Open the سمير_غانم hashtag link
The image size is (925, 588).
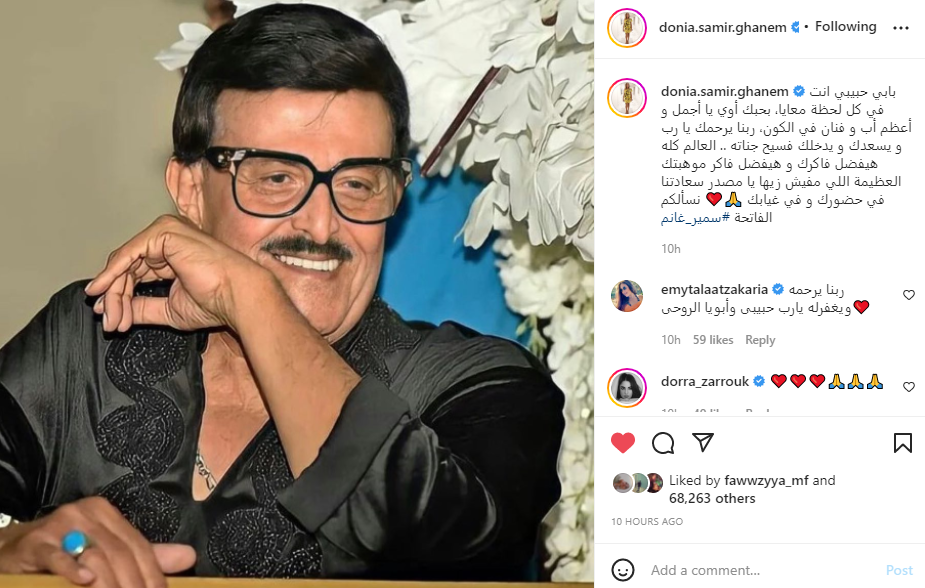click(696, 218)
